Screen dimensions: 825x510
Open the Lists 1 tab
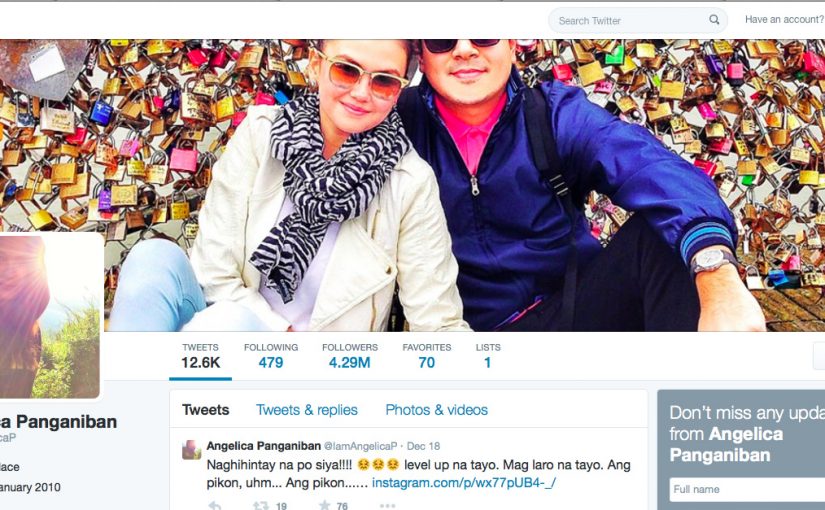click(488, 356)
